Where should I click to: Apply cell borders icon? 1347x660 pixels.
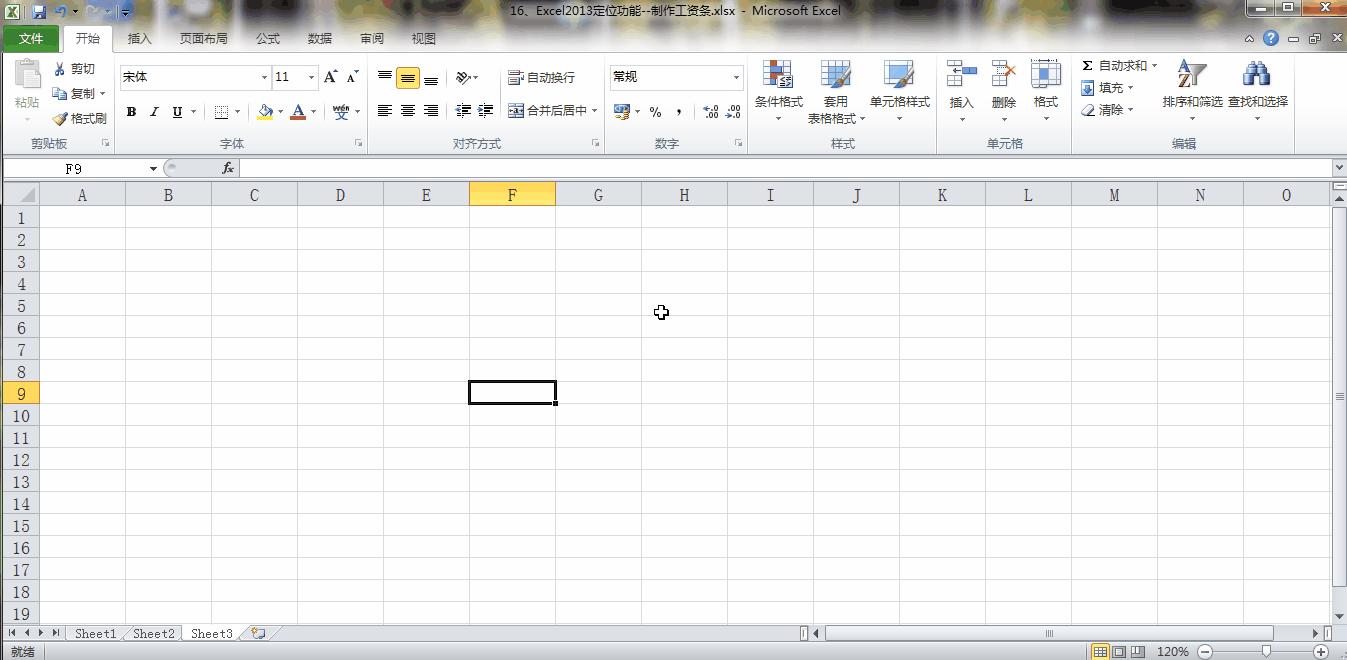click(x=222, y=112)
